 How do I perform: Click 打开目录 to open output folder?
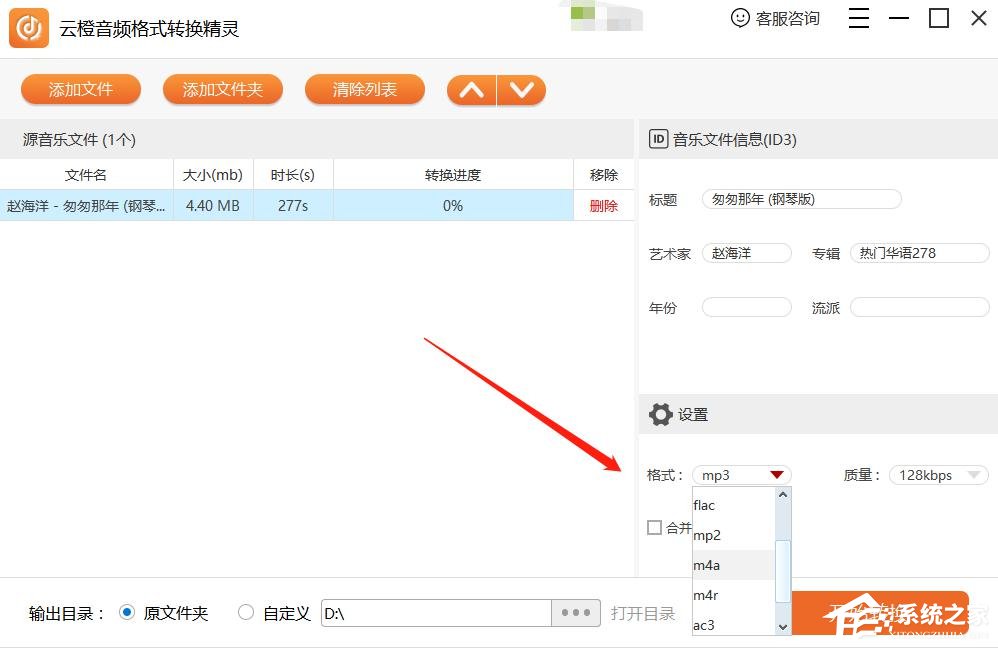click(643, 613)
